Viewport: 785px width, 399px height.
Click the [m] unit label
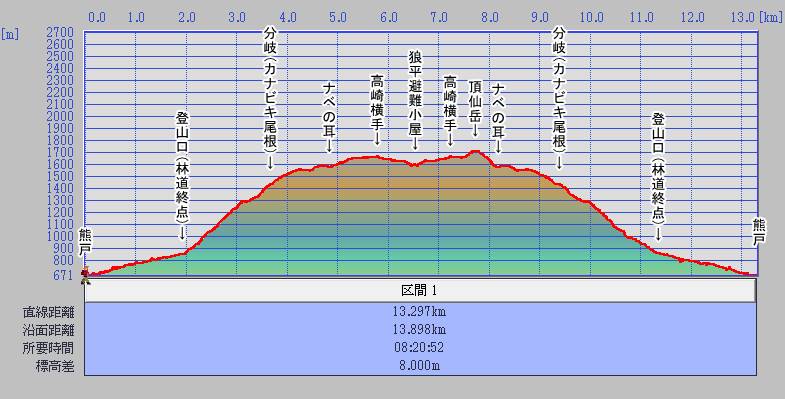pos(10,35)
